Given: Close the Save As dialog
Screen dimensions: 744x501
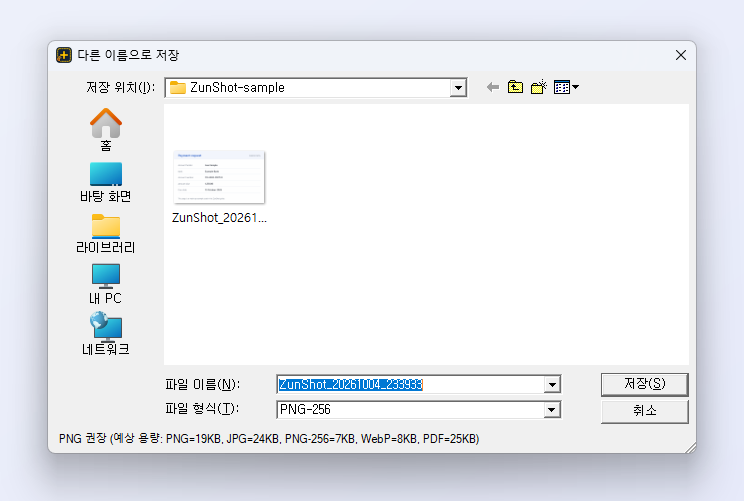Looking at the screenshot, I should [x=681, y=55].
